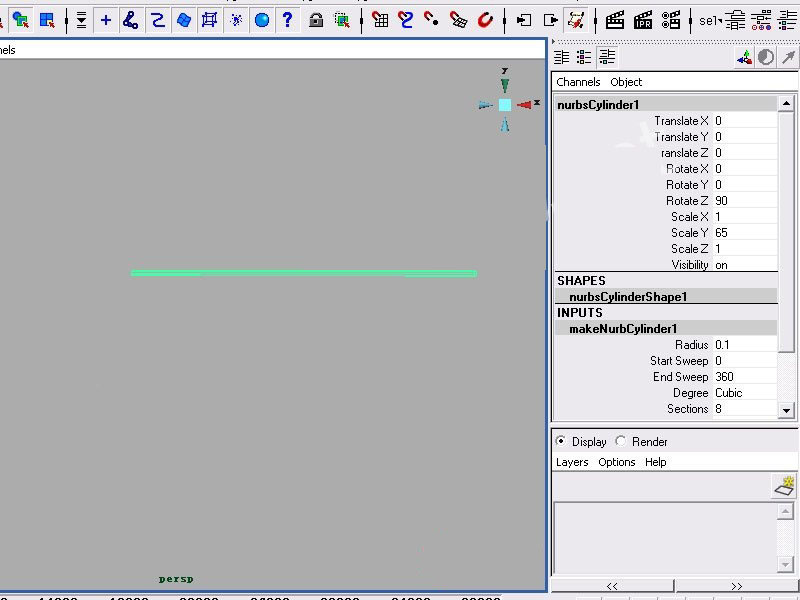Image resolution: width=800 pixels, height=600 pixels.
Task: Open the selection mask menu arrow
Action: pyautogui.click(x=81, y=20)
